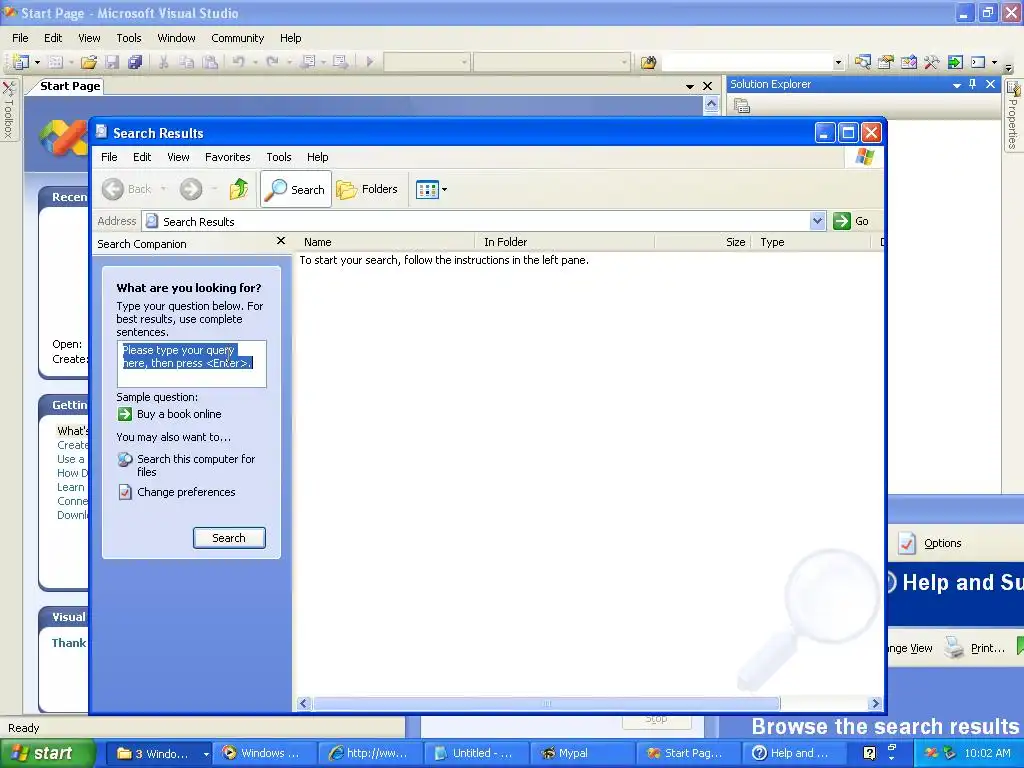
Task: Open the Window menu in Visual Studio
Action: [x=176, y=38]
